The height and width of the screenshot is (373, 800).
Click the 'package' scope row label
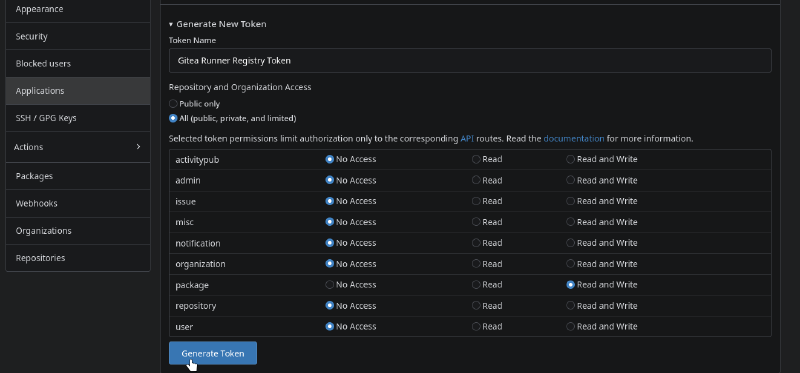[x=192, y=285]
